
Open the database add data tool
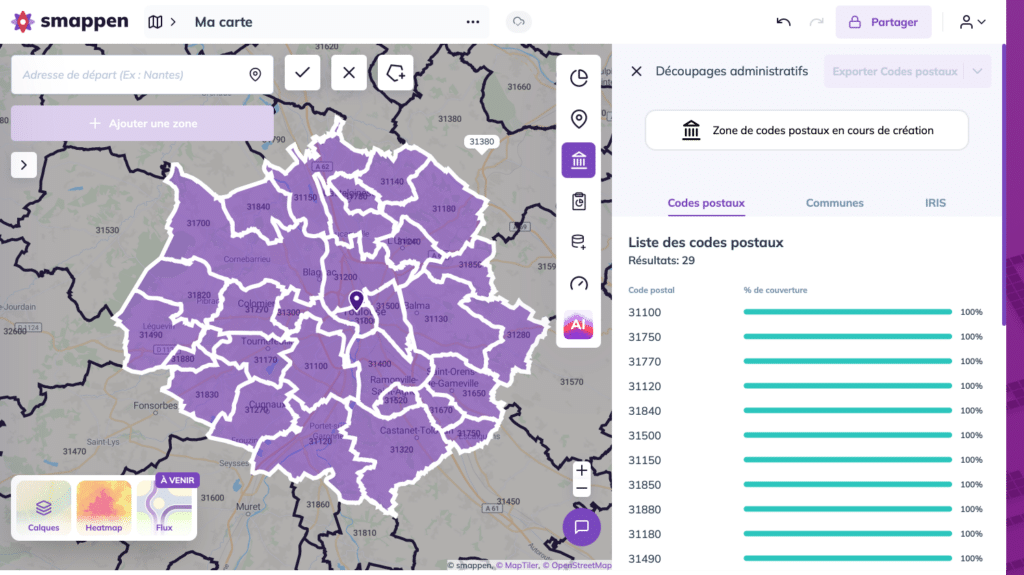click(579, 242)
